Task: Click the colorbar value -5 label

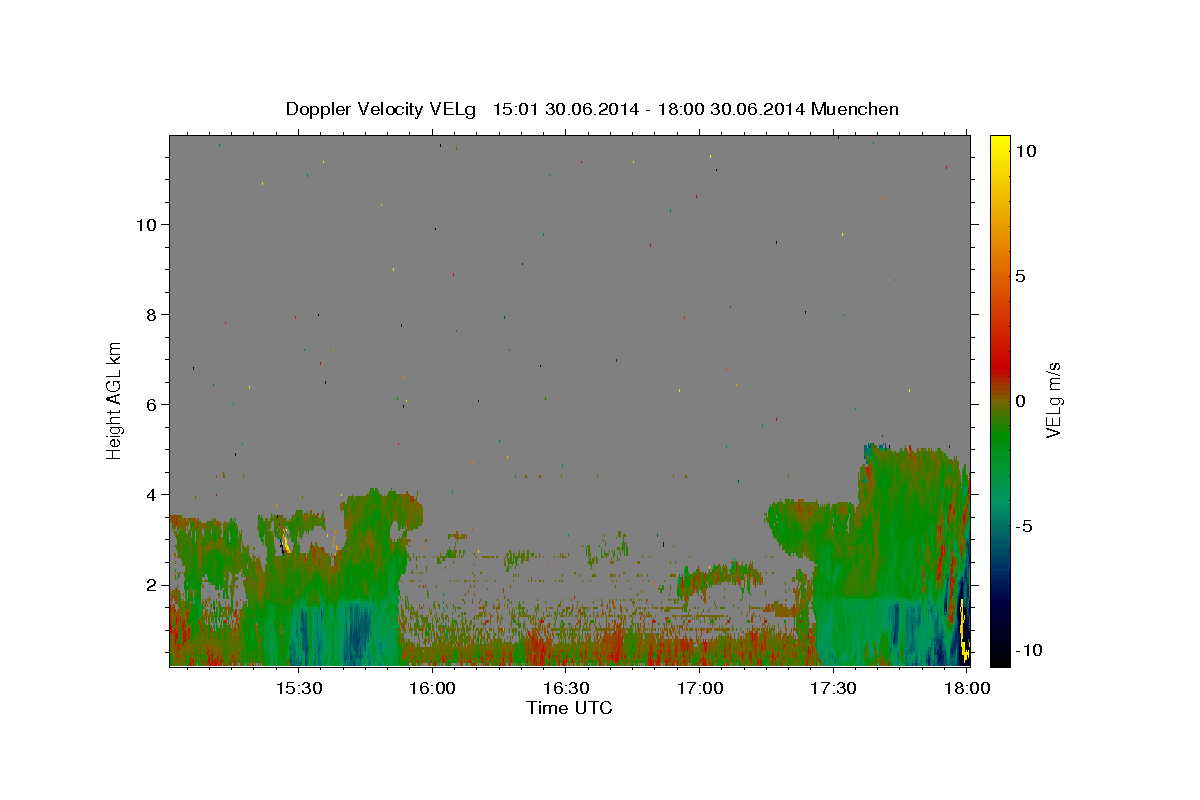Action: (x=1023, y=526)
